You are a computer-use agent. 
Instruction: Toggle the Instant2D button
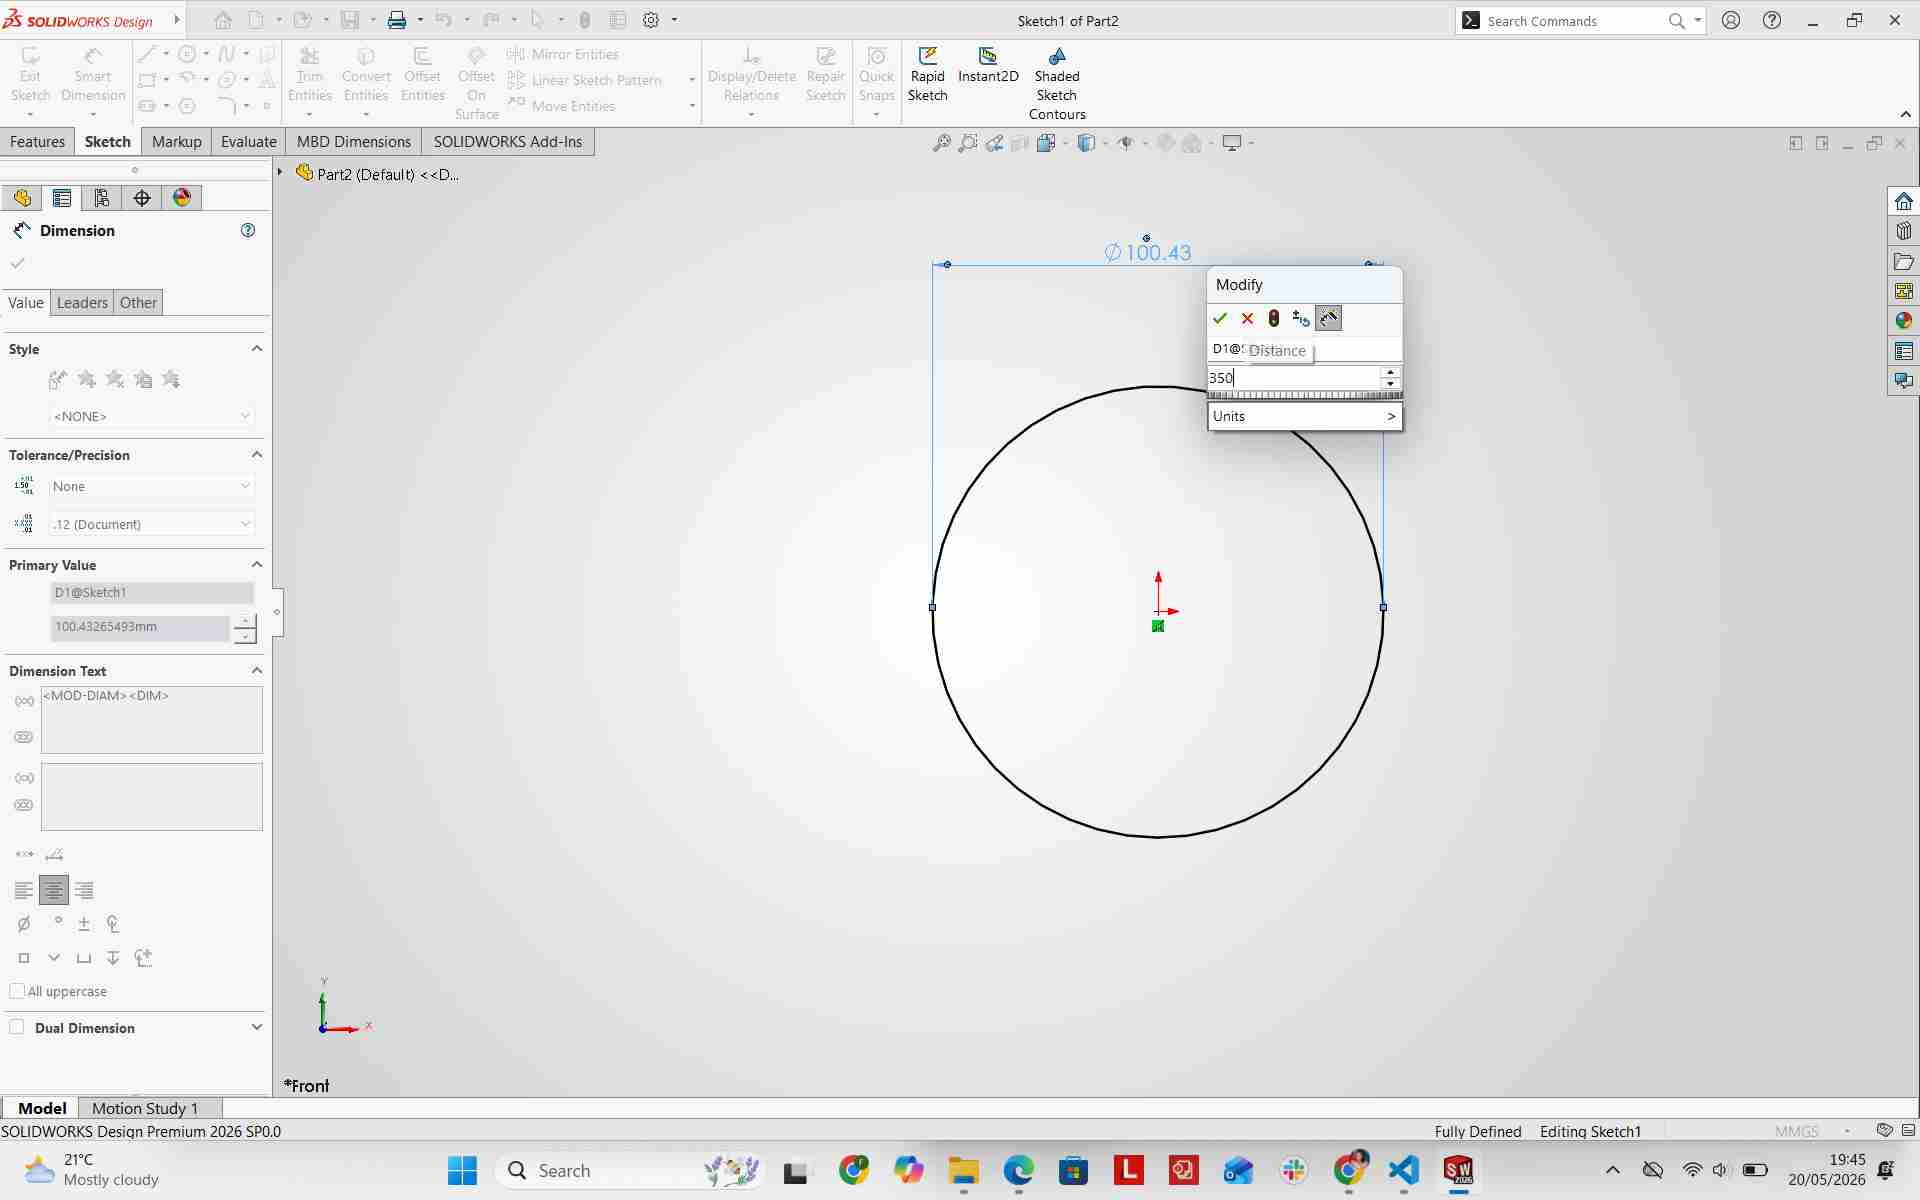point(988,66)
